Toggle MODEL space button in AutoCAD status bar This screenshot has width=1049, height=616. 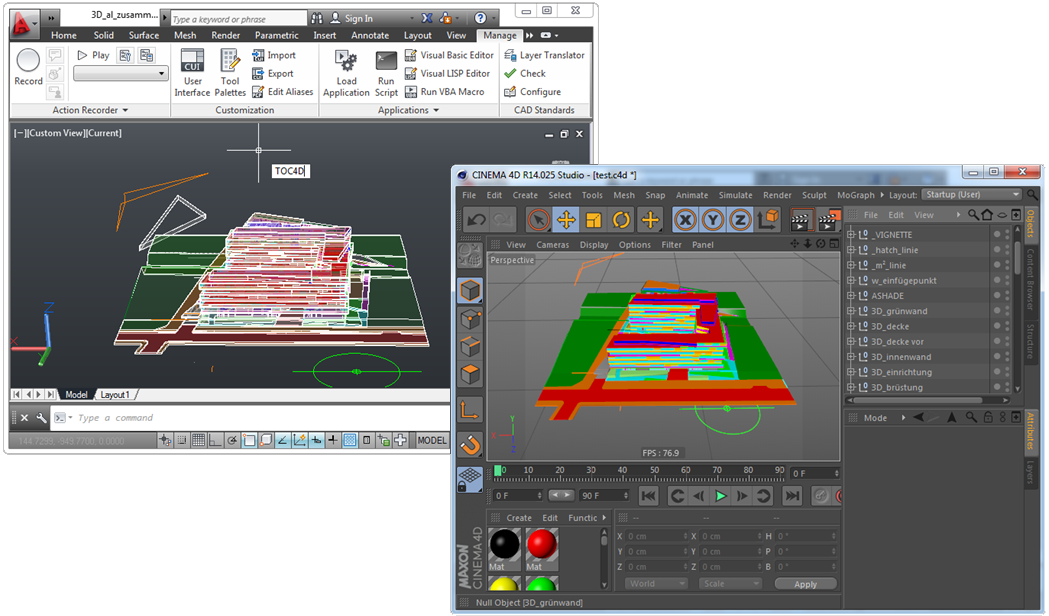(432, 440)
